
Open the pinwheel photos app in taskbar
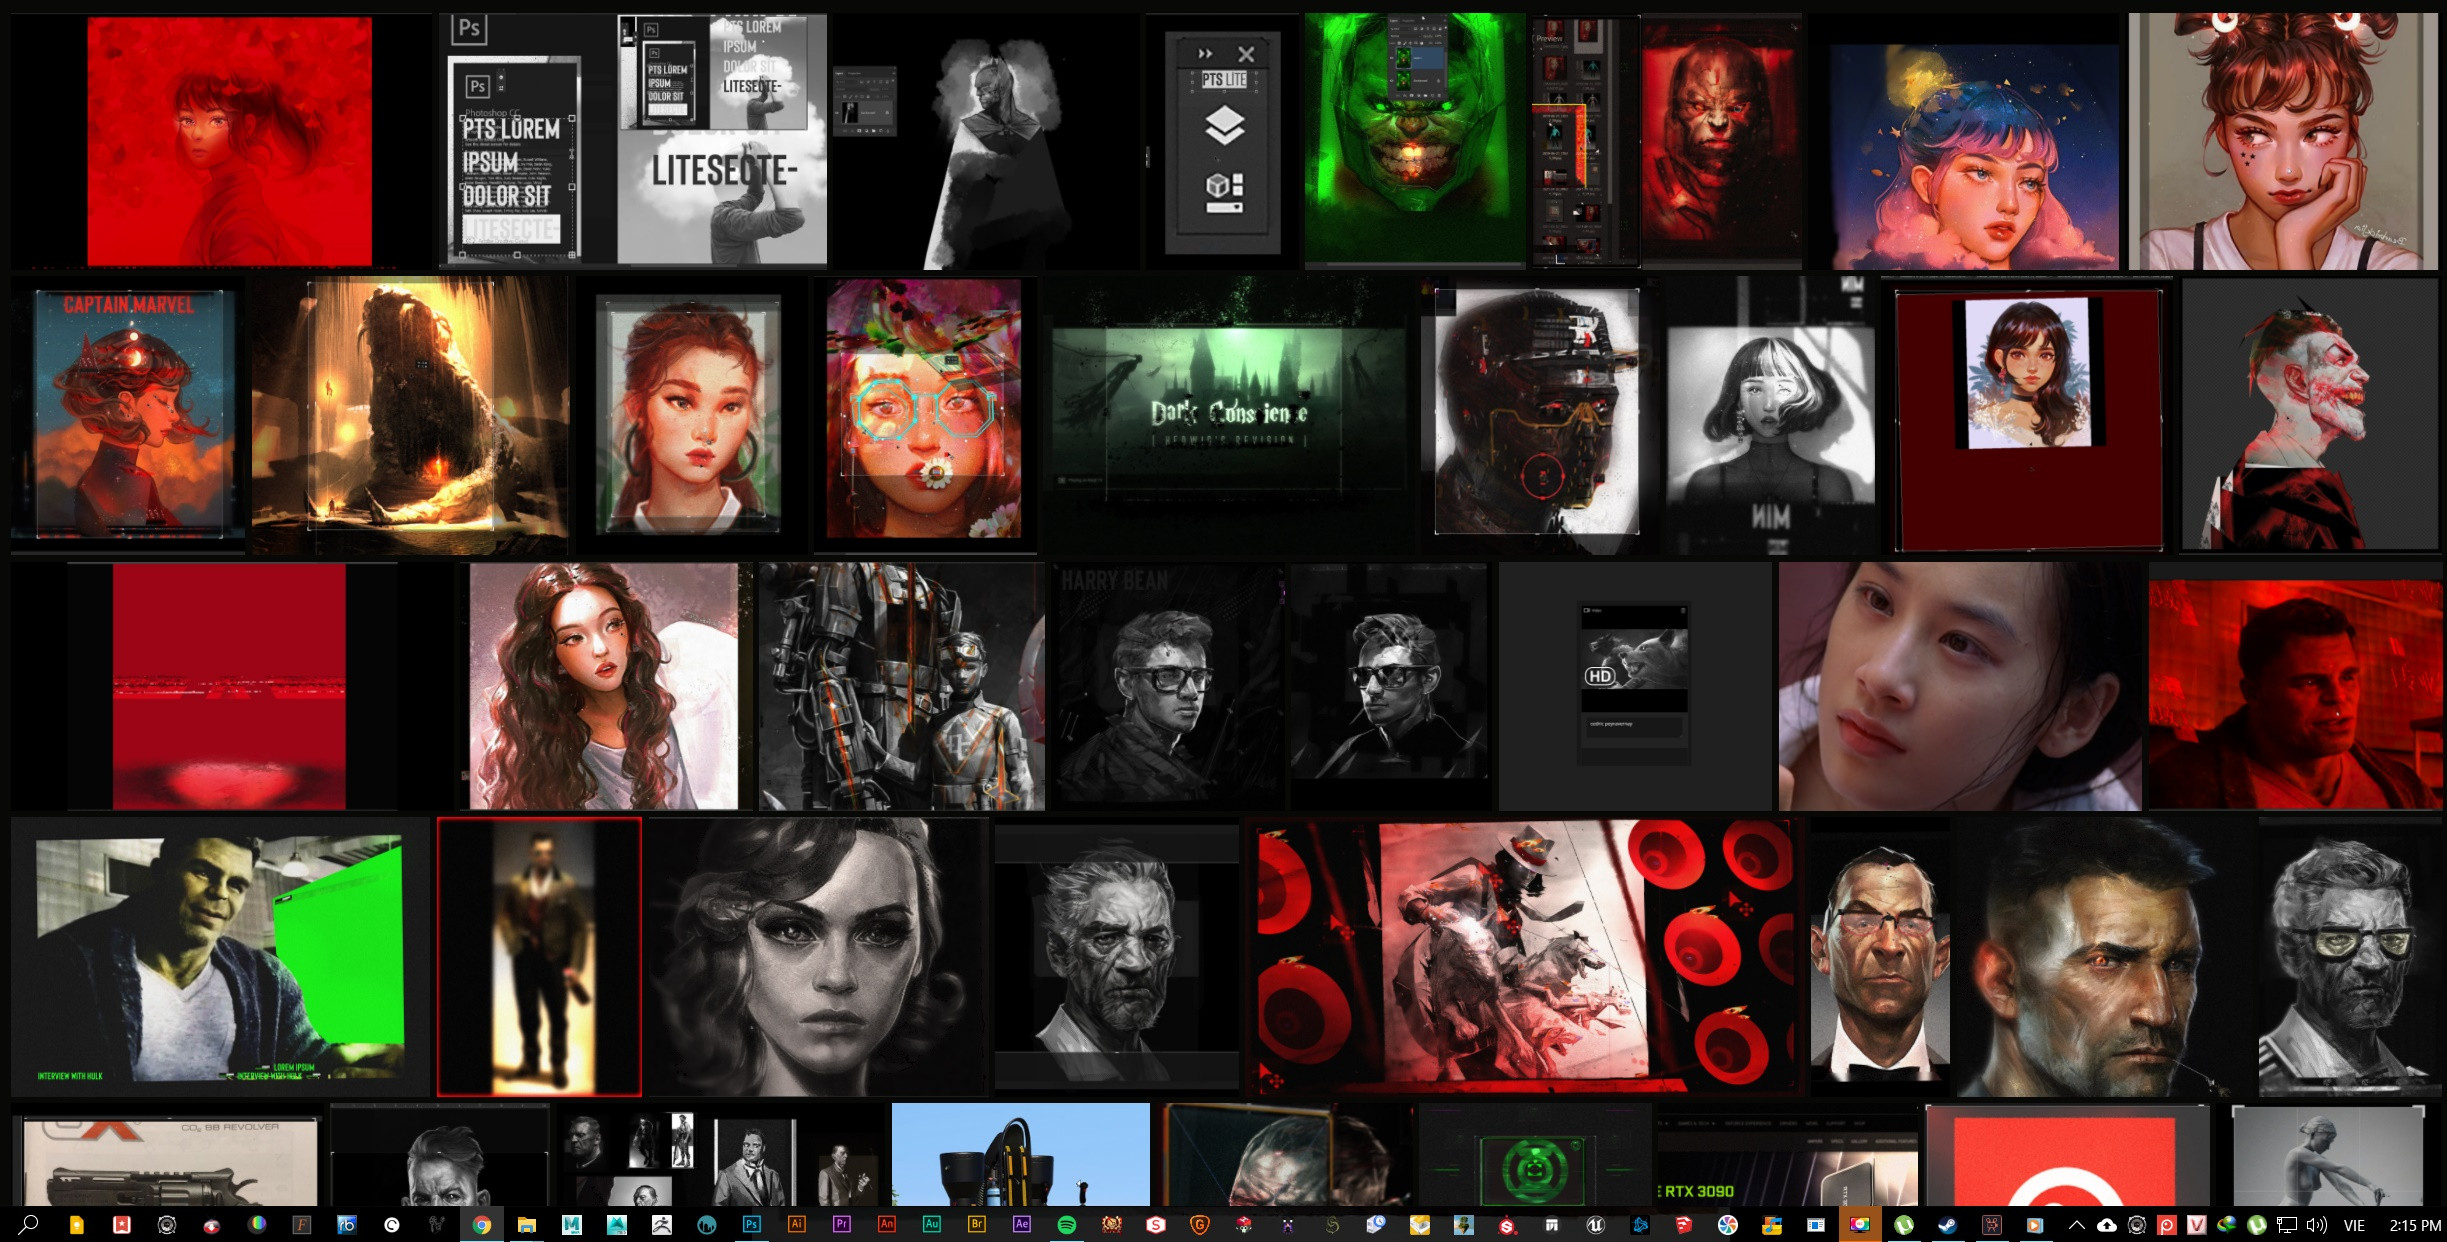click(1728, 1224)
